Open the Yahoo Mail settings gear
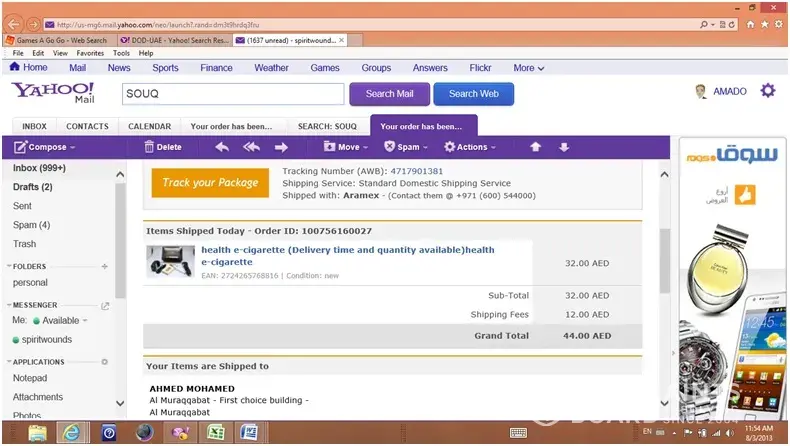 click(x=767, y=91)
